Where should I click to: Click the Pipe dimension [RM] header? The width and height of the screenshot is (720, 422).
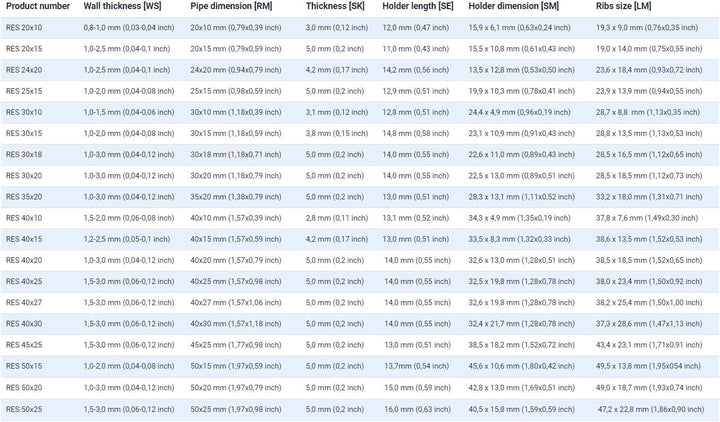tap(231, 6)
